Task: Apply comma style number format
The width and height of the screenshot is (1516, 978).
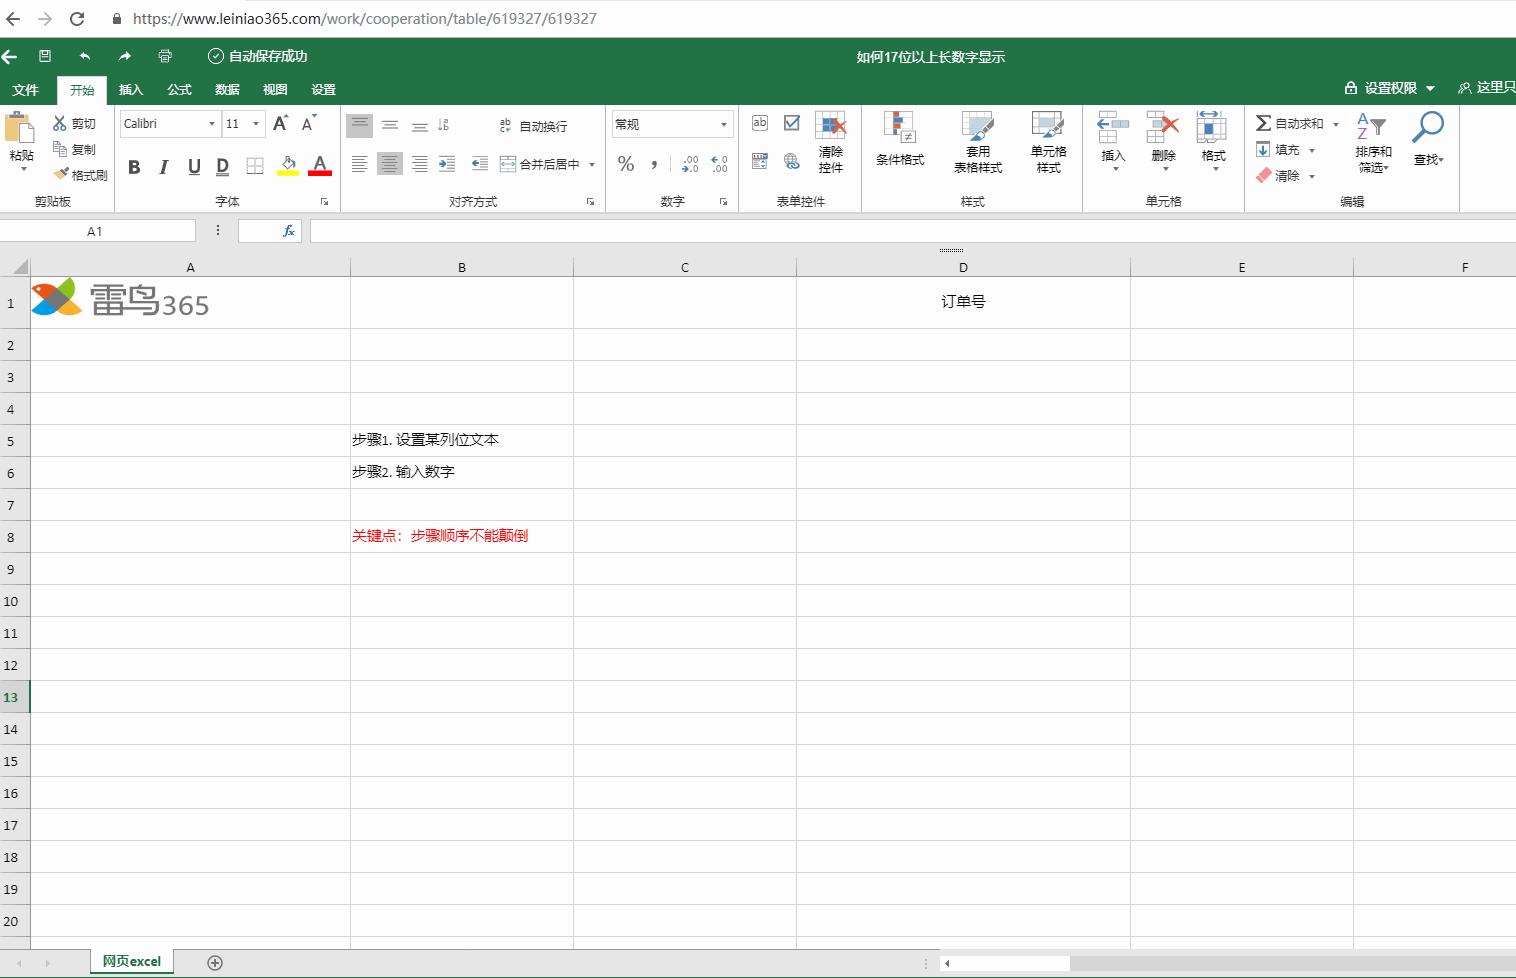Action: point(654,164)
